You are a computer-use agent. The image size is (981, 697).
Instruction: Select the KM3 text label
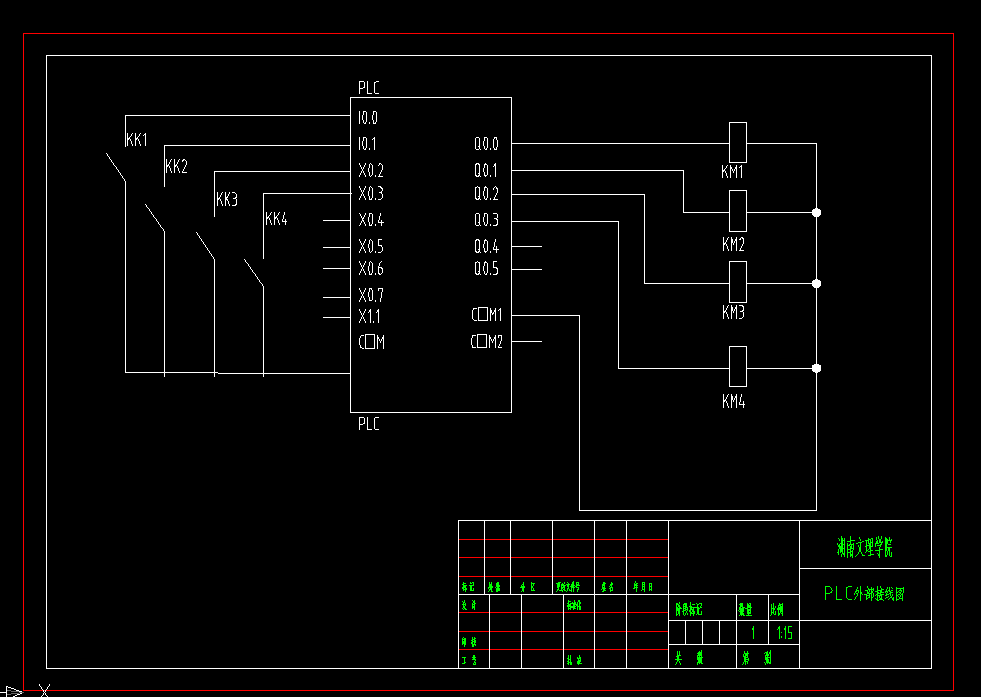pyautogui.click(x=733, y=312)
